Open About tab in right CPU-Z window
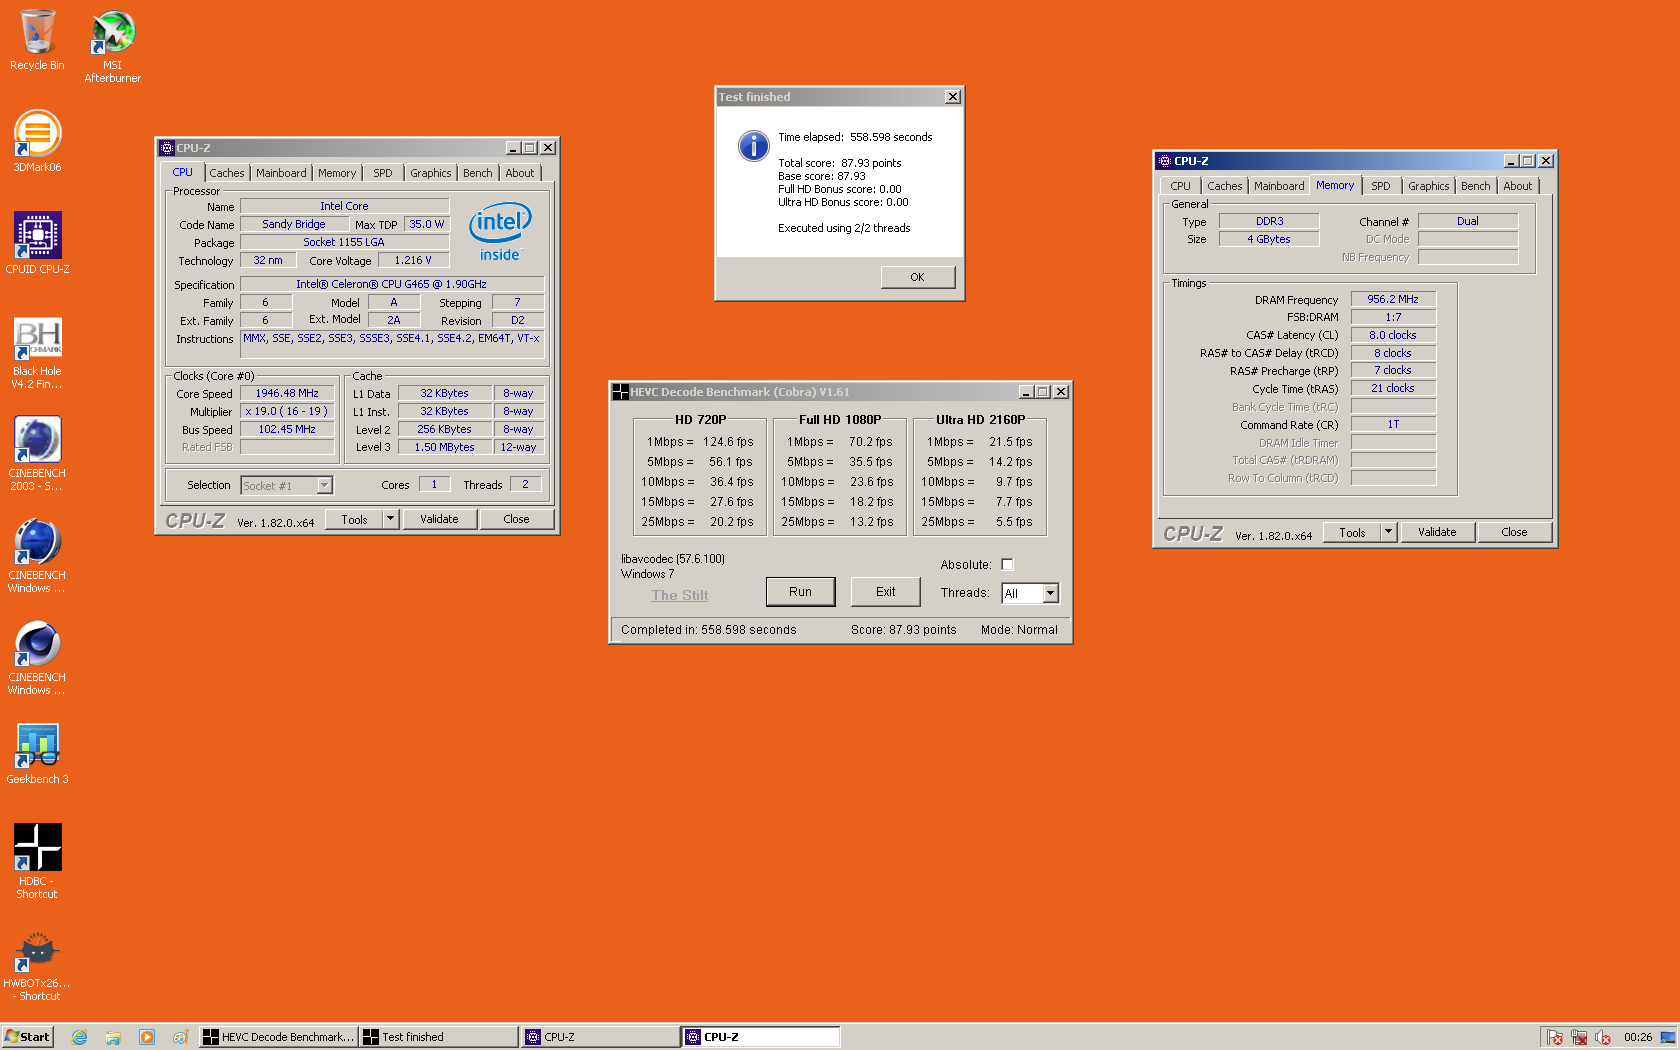1680x1050 pixels. (1518, 186)
